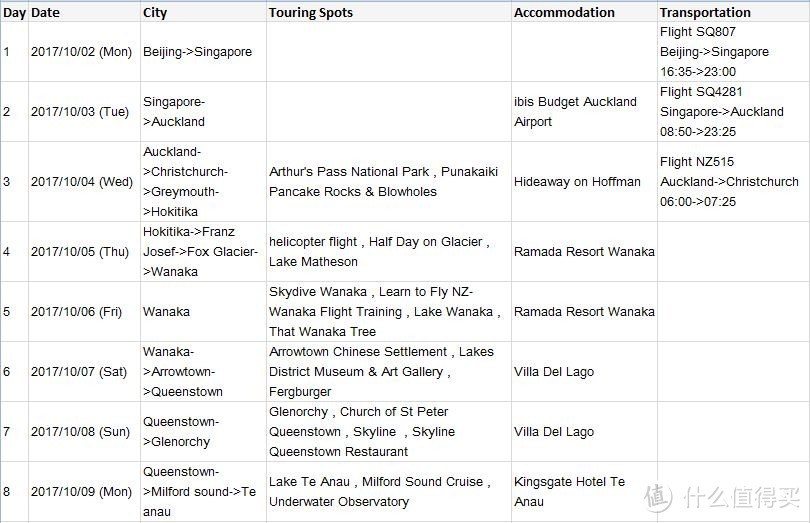The height and width of the screenshot is (523, 810).
Task: Click the 2017/10/05 (Thu) date cell
Action: (84, 252)
